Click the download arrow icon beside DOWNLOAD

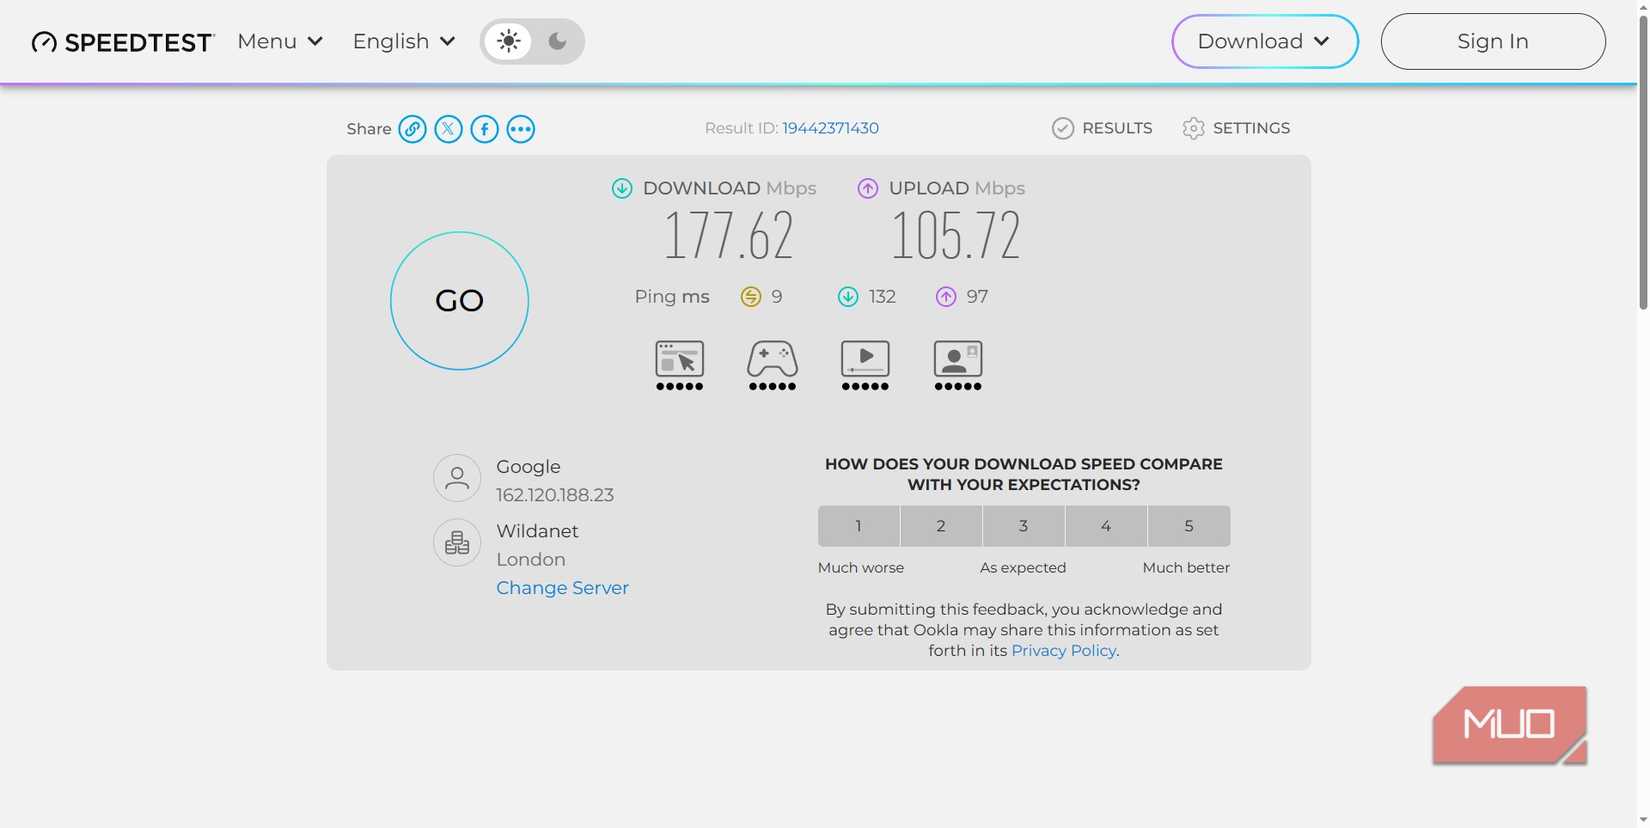tap(622, 188)
